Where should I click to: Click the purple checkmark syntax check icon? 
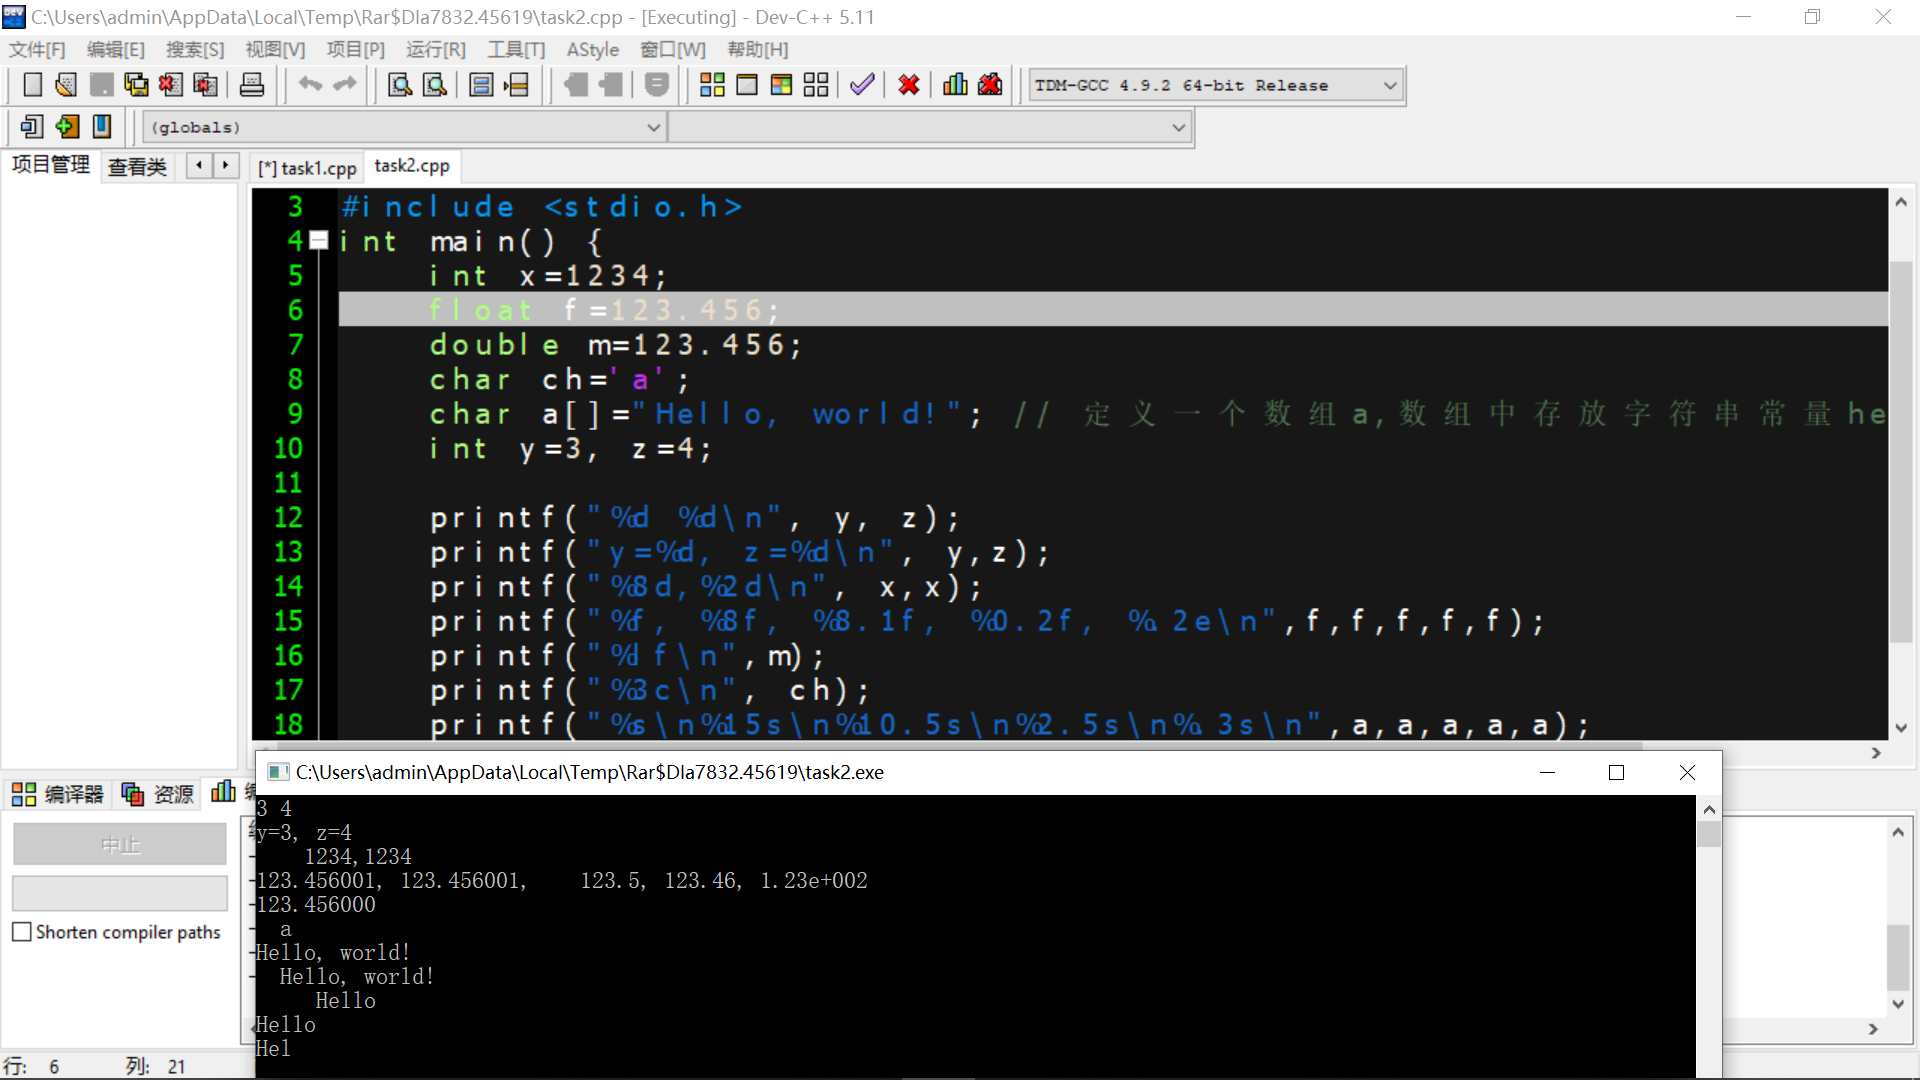(862, 85)
